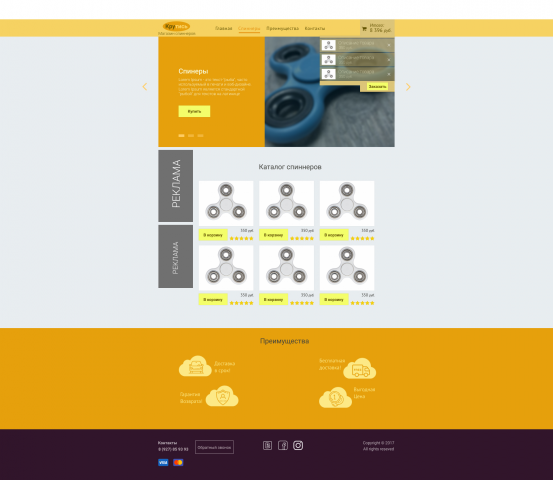Click the return guarantee shield cloud icon
This screenshot has height=480, width=553.
pyautogui.click(x=222, y=396)
